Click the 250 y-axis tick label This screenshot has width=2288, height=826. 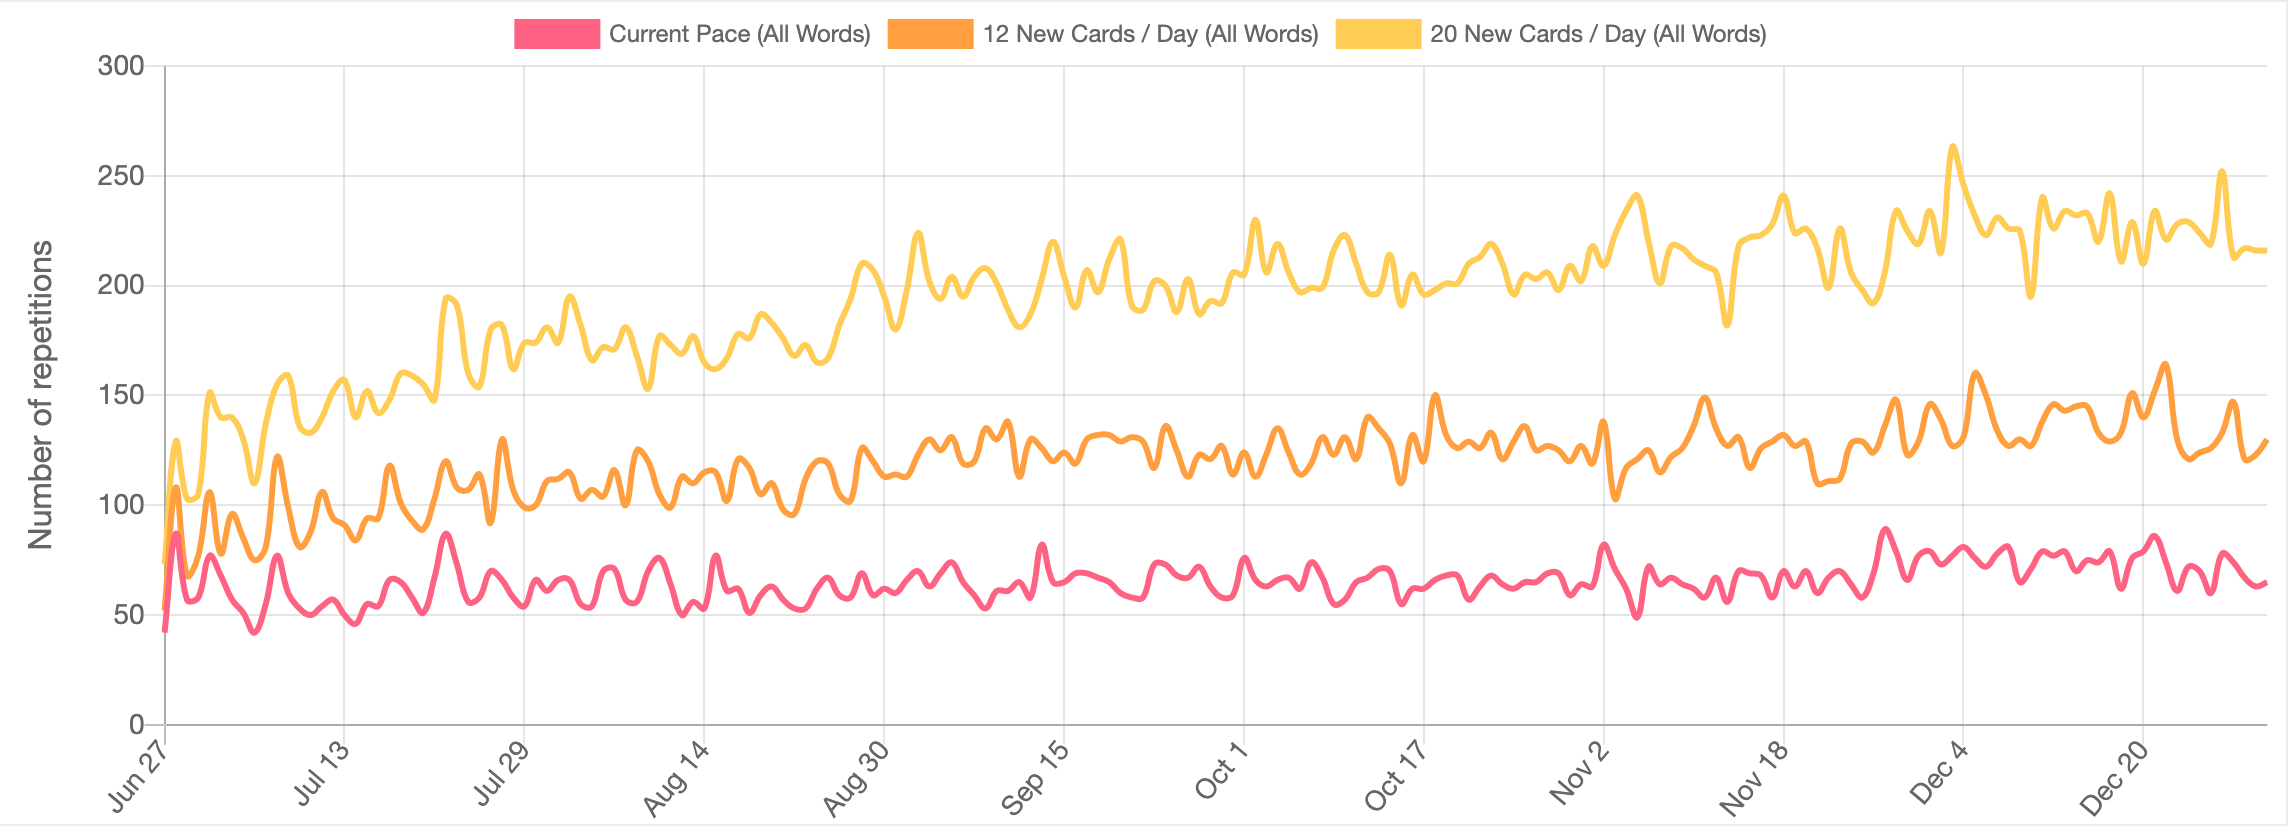[121, 176]
